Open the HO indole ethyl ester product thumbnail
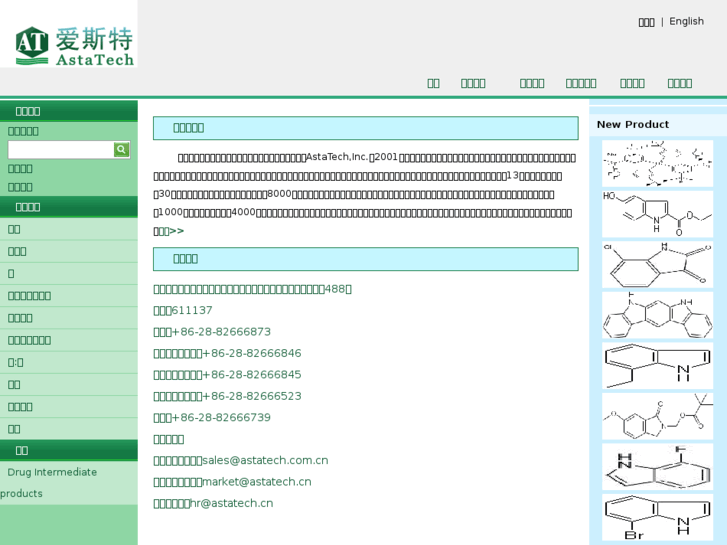Image resolution: width=727 pixels, height=545 pixels. [x=657, y=214]
